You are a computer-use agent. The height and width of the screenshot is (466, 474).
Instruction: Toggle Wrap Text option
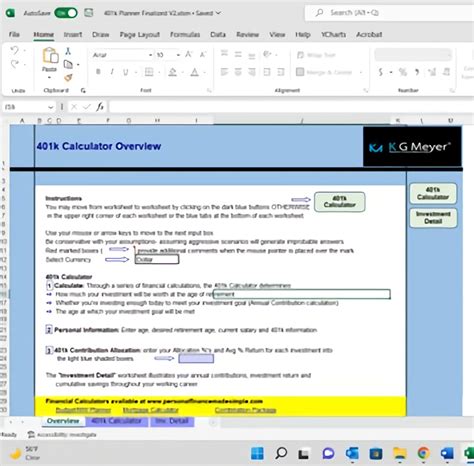click(x=316, y=55)
